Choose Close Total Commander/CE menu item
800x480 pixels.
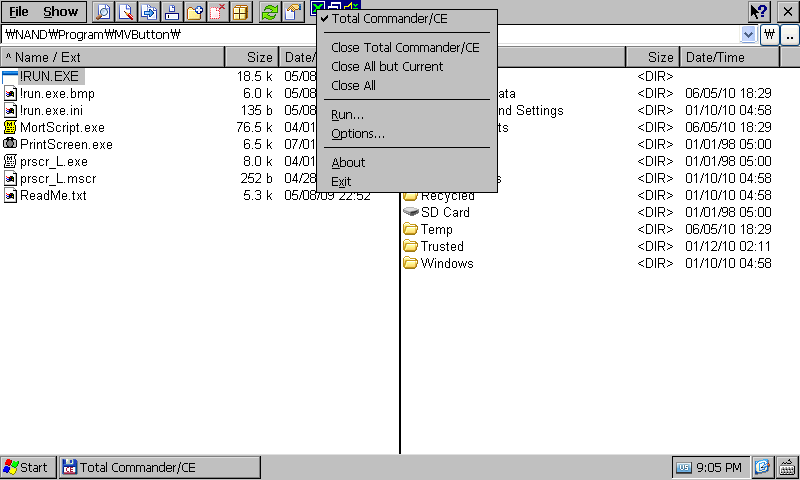pos(407,47)
